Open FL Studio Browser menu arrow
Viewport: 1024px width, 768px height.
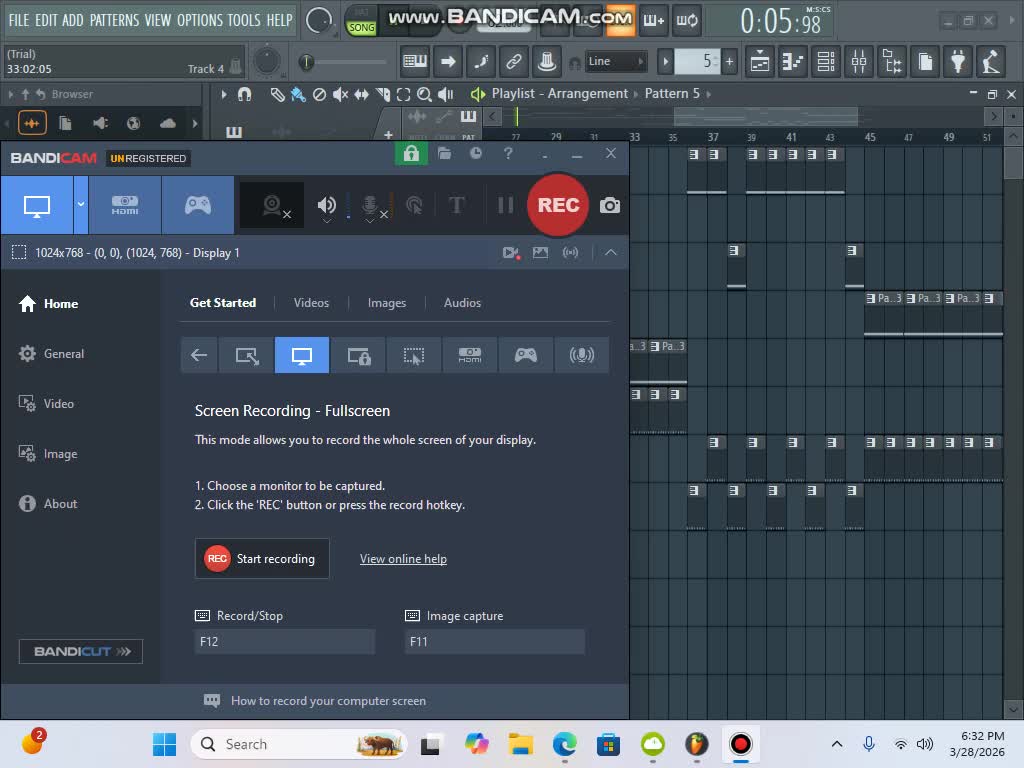10,95
